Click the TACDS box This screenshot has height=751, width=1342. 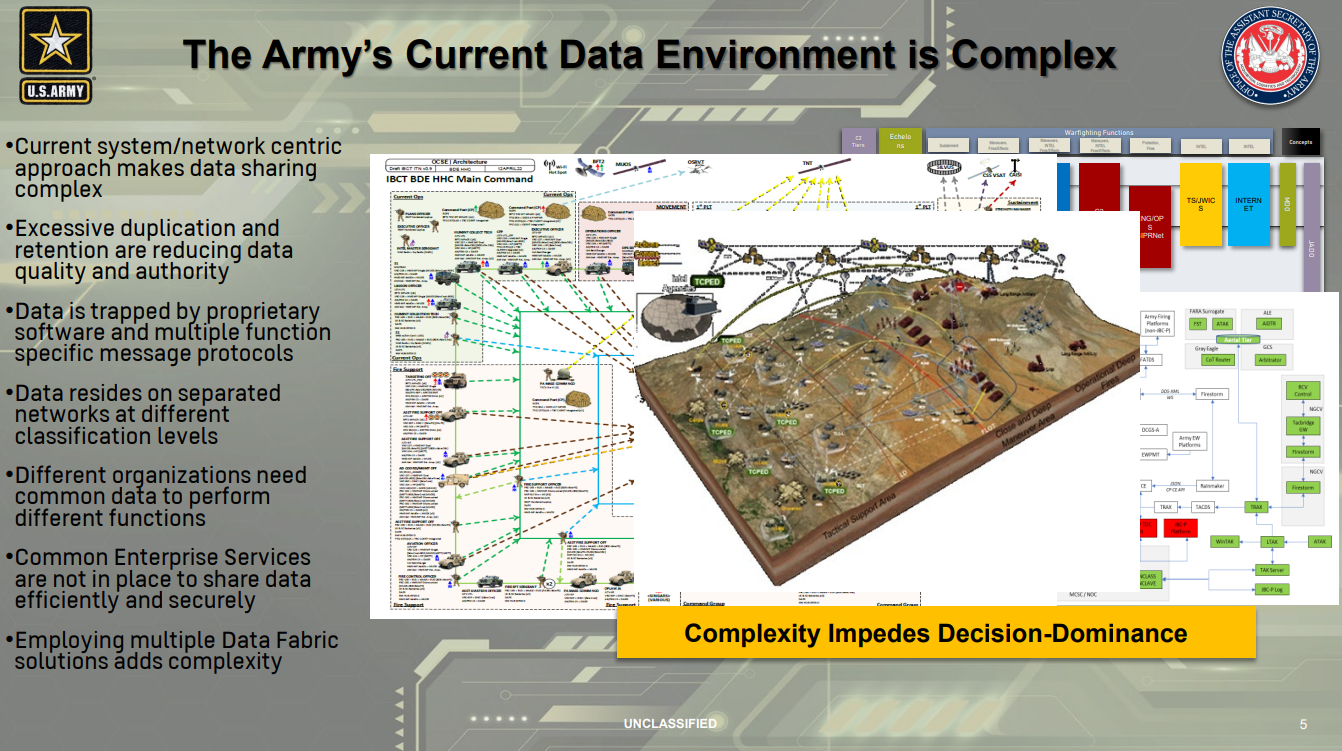[1202, 507]
